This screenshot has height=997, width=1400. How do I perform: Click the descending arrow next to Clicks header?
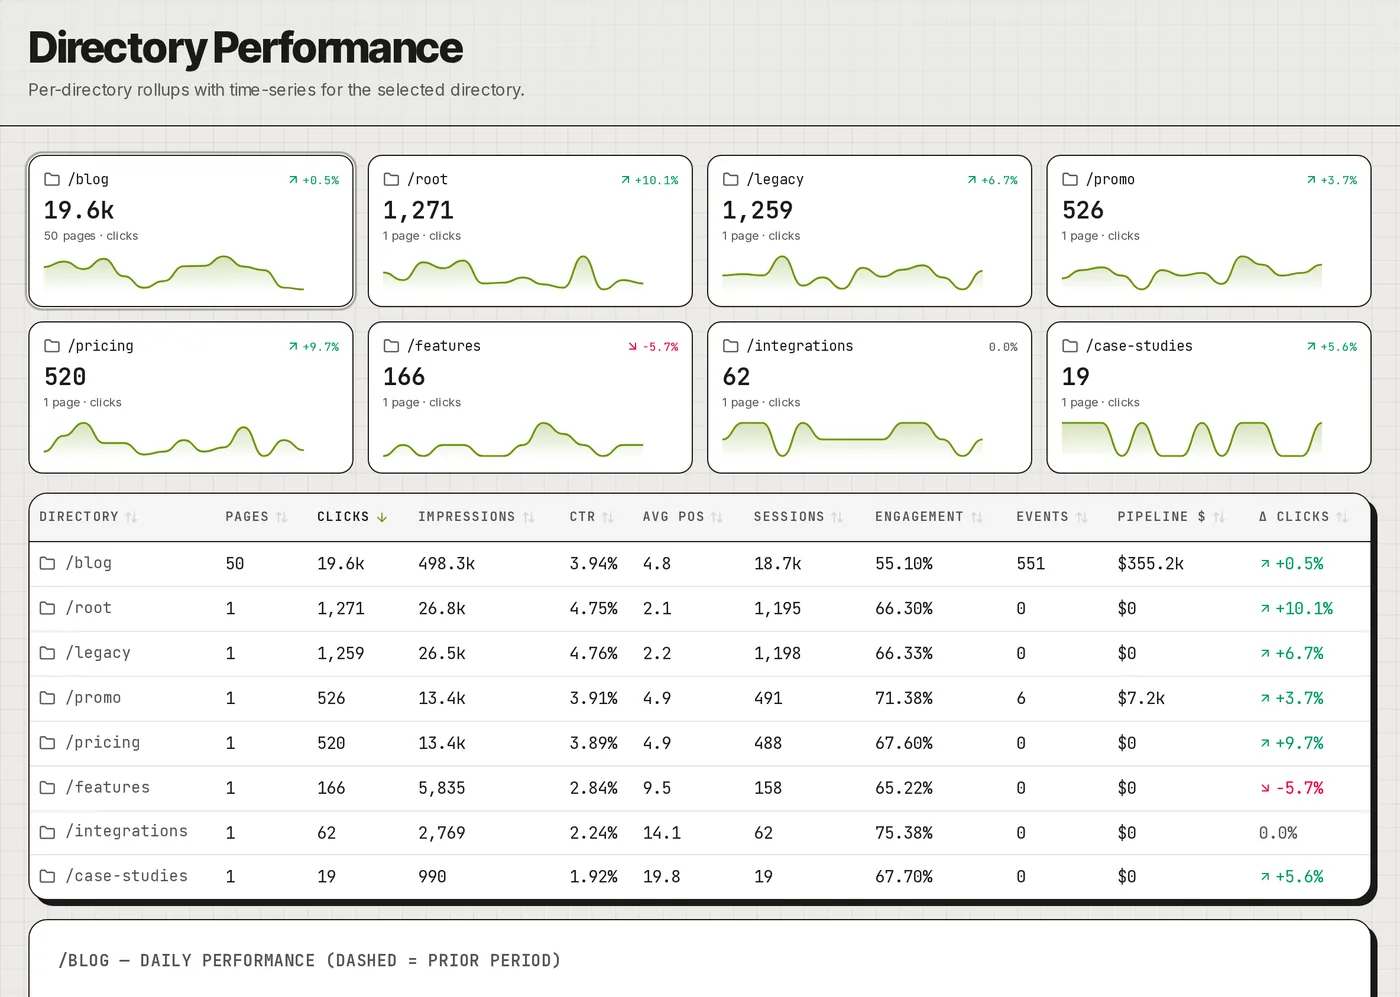[x=382, y=517]
